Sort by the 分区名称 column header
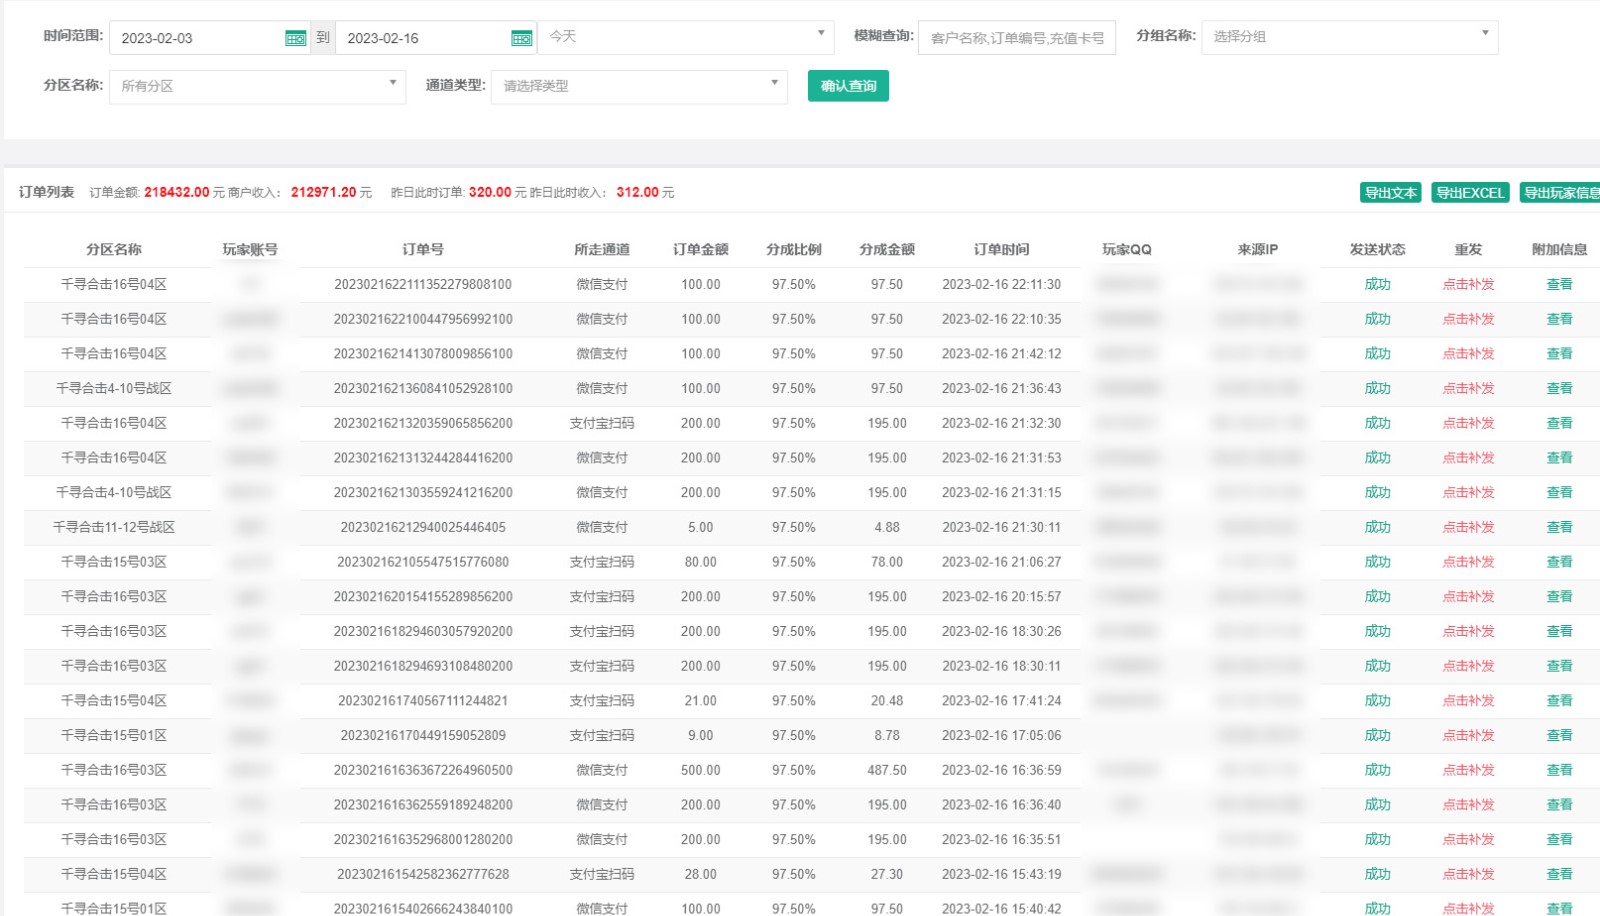The image size is (1600, 916). 114,250
